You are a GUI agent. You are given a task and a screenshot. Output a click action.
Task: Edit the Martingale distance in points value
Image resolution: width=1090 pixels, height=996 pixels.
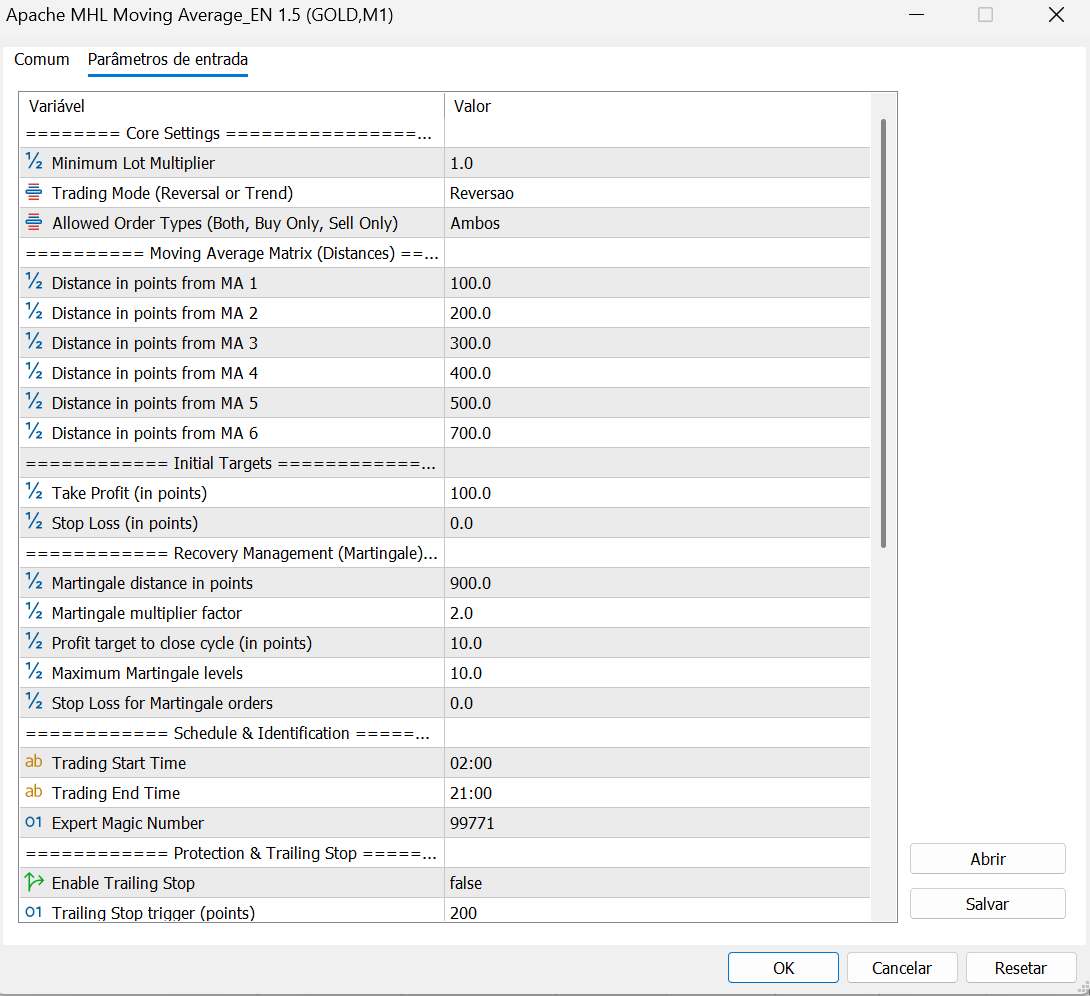click(655, 583)
